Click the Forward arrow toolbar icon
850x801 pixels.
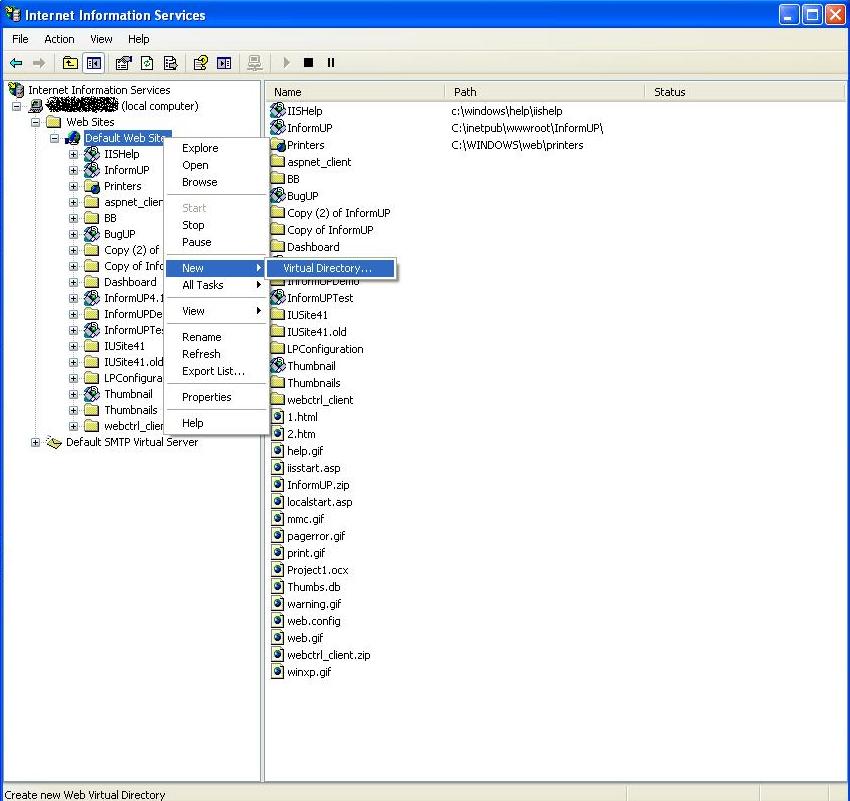tap(38, 63)
